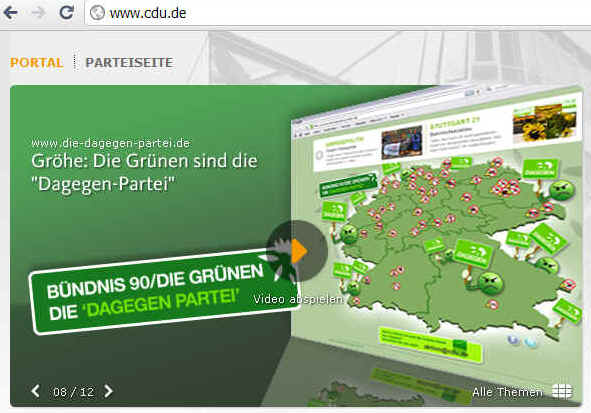The image size is (591, 413).
Task: Click the browser back arrow
Action: pos(11,13)
